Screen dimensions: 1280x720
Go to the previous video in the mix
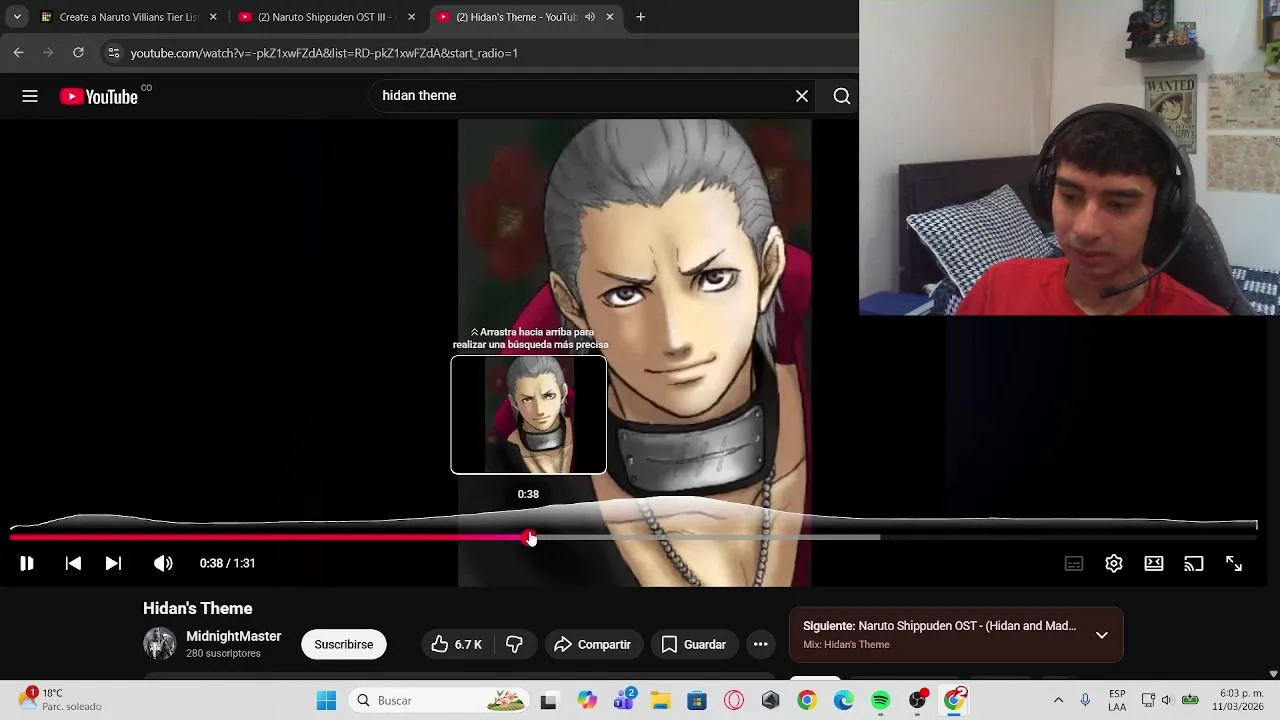click(x=73, y=563)
